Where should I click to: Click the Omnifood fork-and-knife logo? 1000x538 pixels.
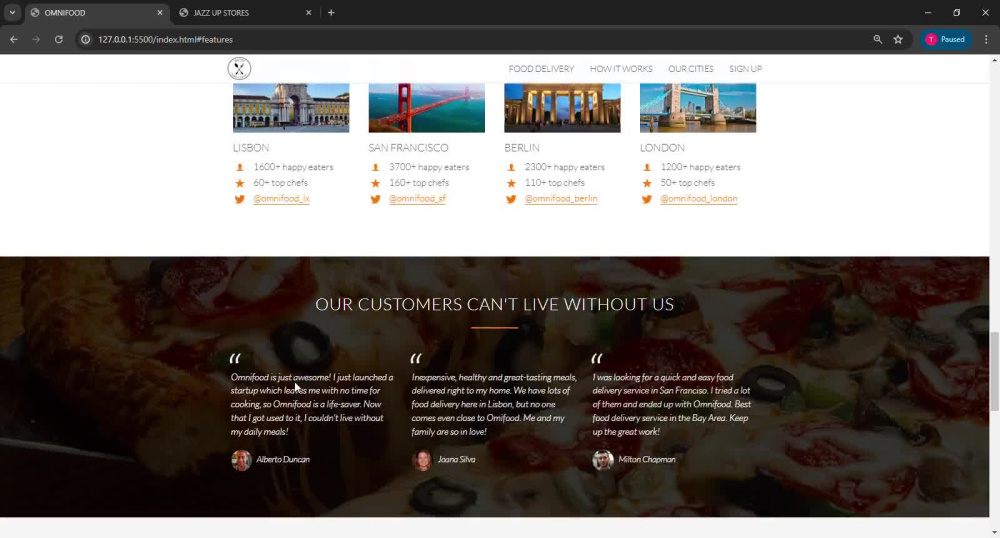click(239, 69)
